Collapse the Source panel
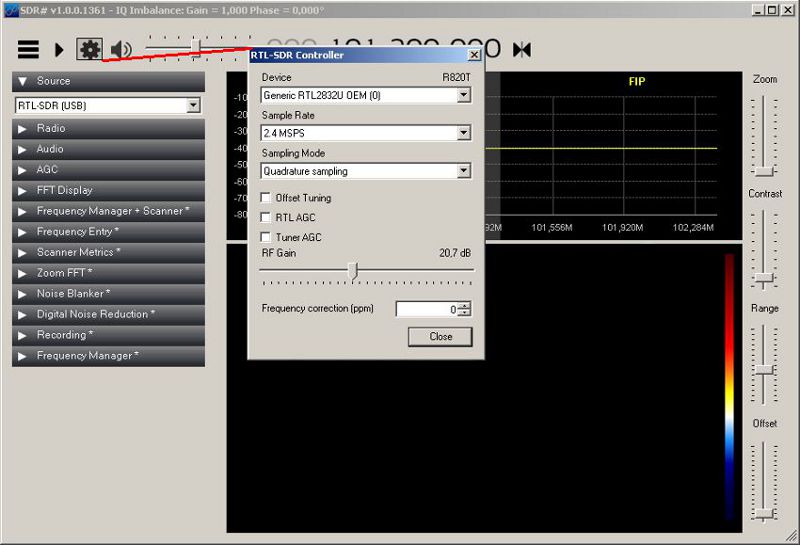800x545 pixels. tap(109, 81)
